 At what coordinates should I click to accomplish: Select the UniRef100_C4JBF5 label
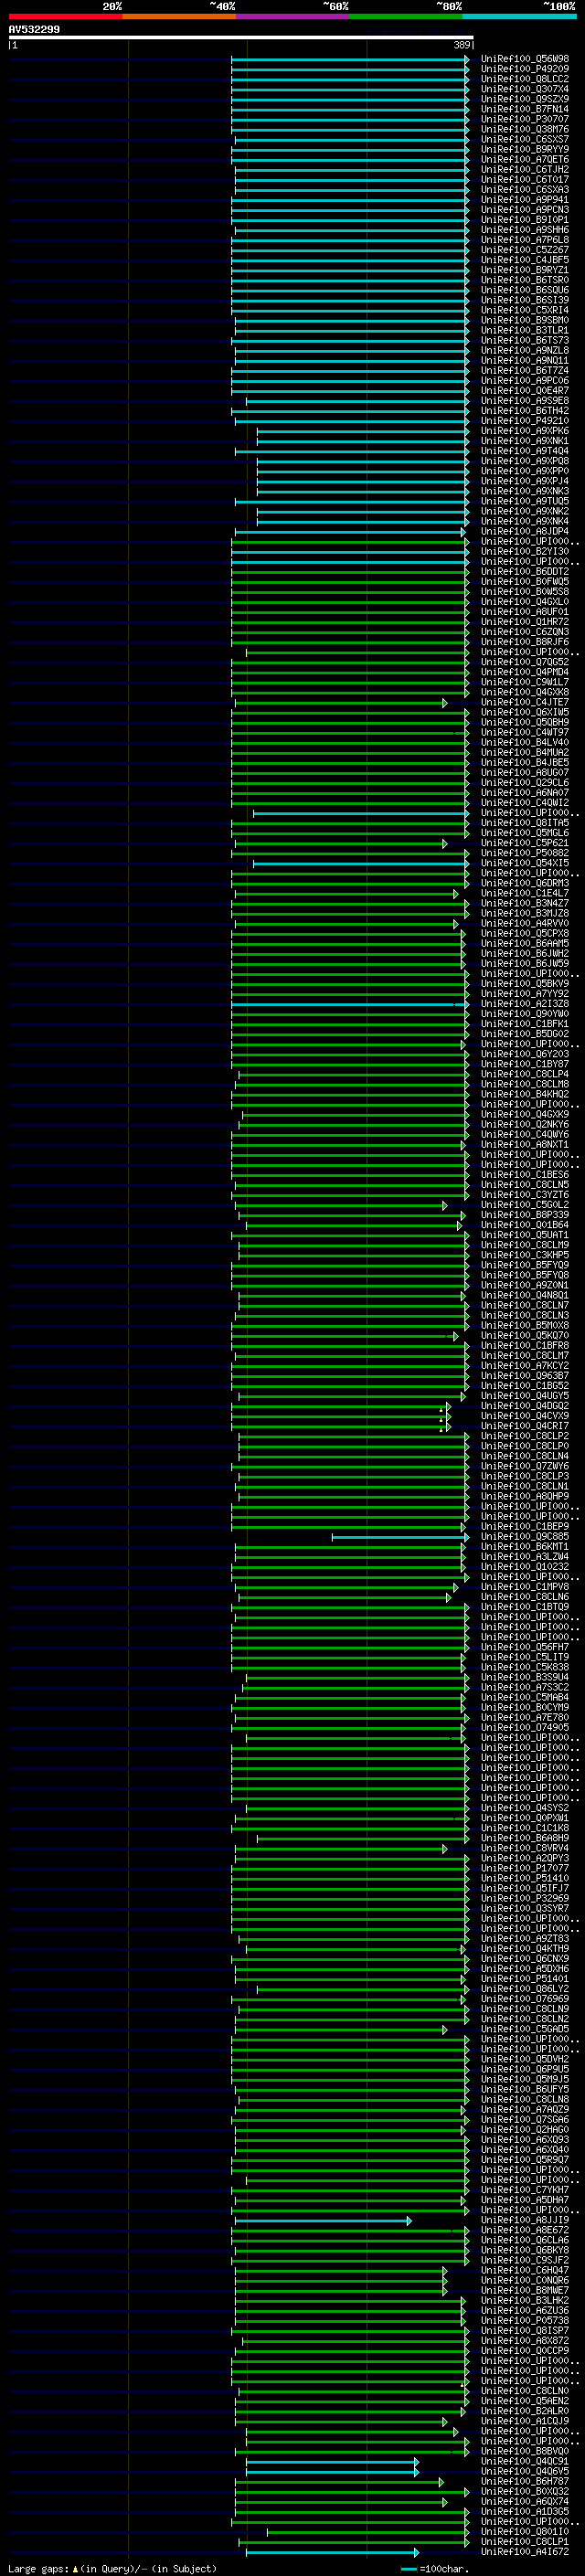[525, 260]
